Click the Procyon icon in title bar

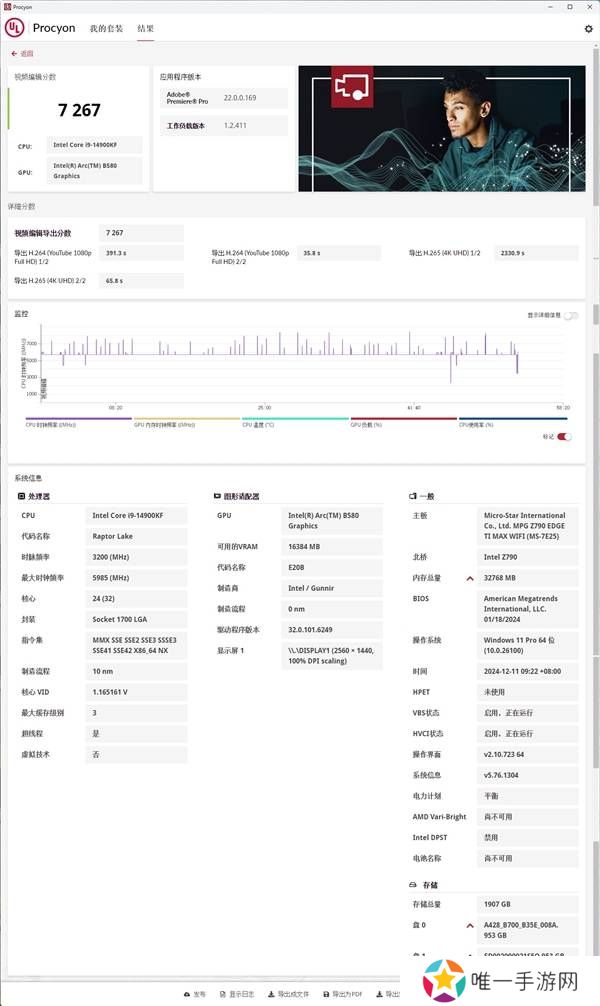click(x=7, y=6)
